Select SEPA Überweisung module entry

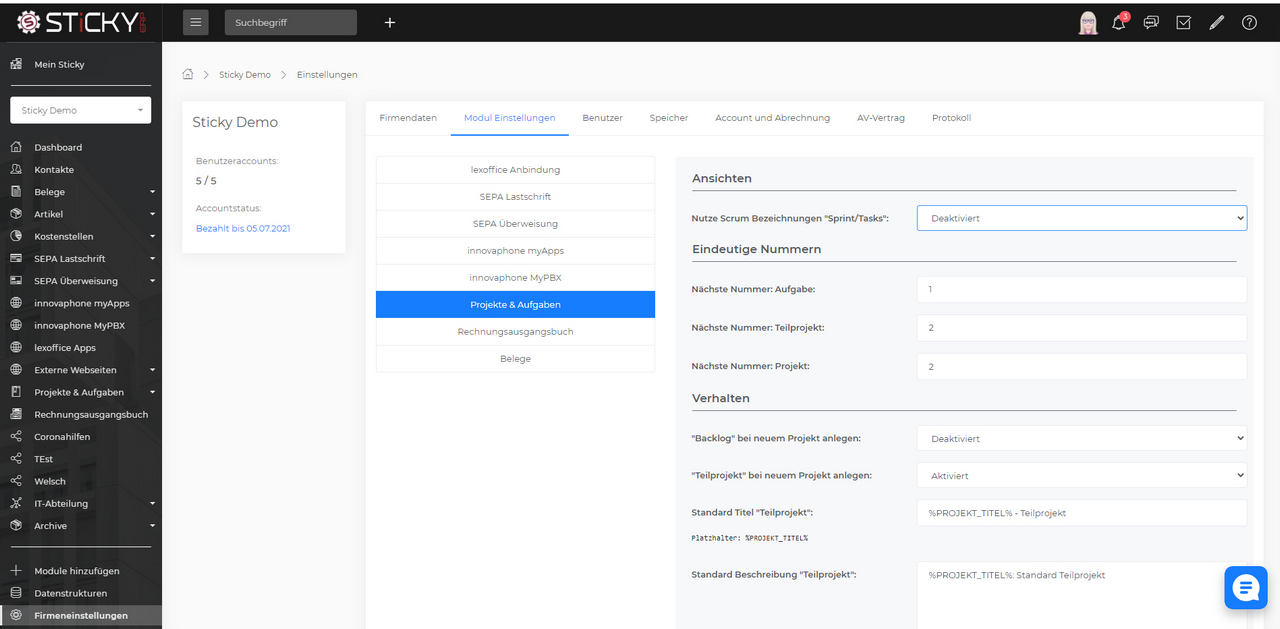click(515, 224)
